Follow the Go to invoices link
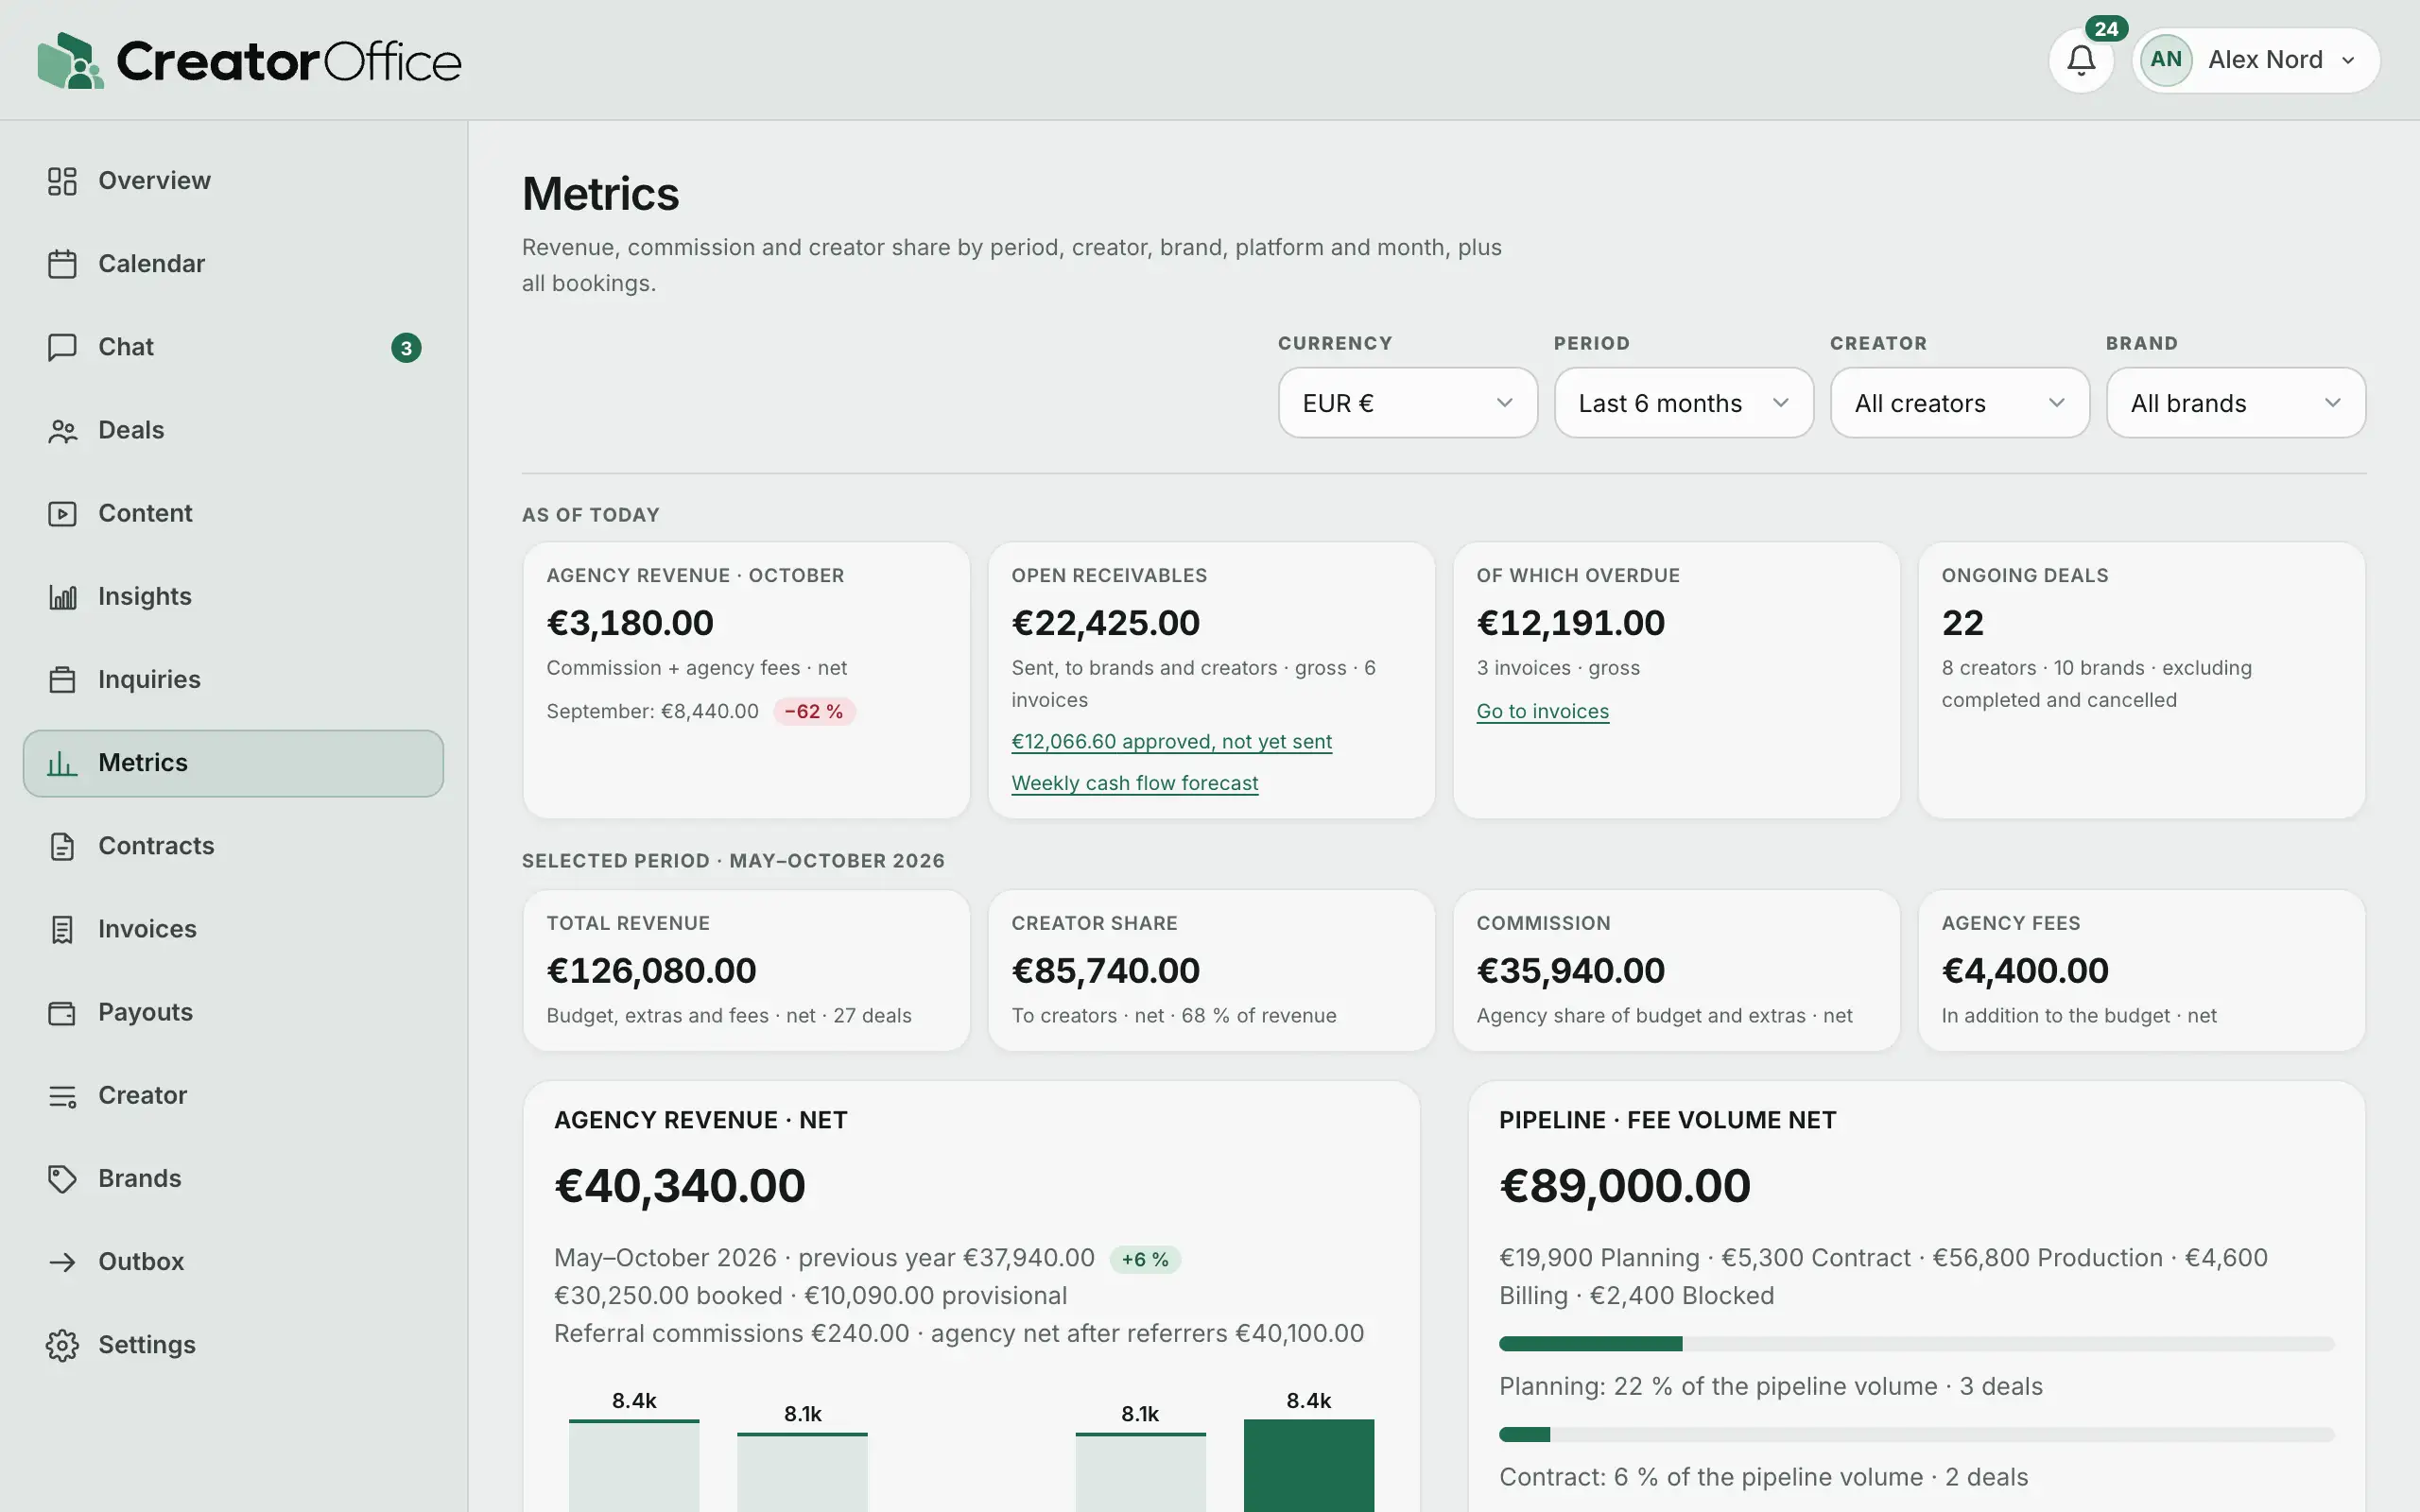Image resolution: width=2420 pixels, height=1512 pixels. (x=1542, y=711)
